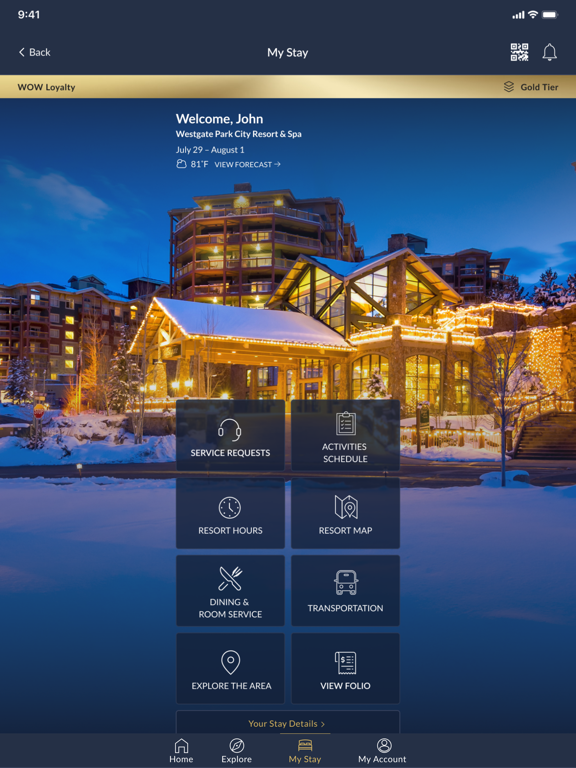576x768 pixels.
Task: Open the Resort Hours tile label
Action: point(230,530)
